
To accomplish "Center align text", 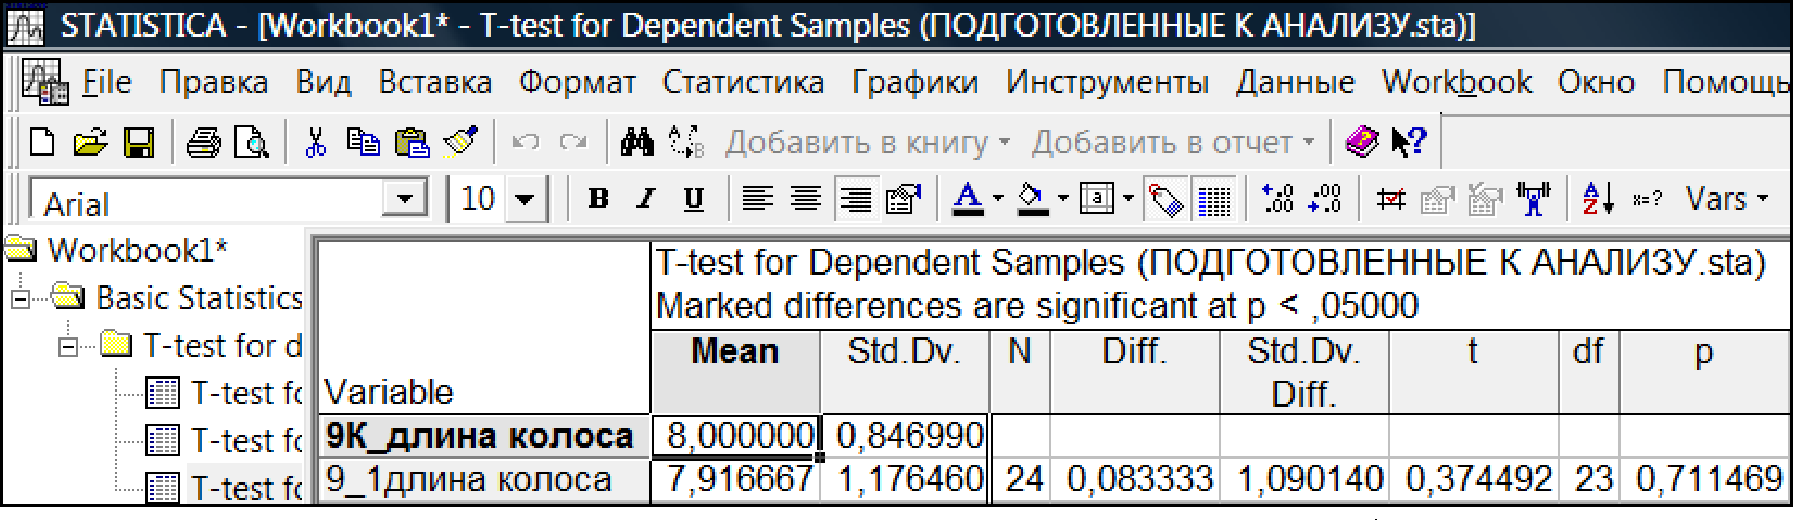I will pyautogui.click(x=806, y=199).
